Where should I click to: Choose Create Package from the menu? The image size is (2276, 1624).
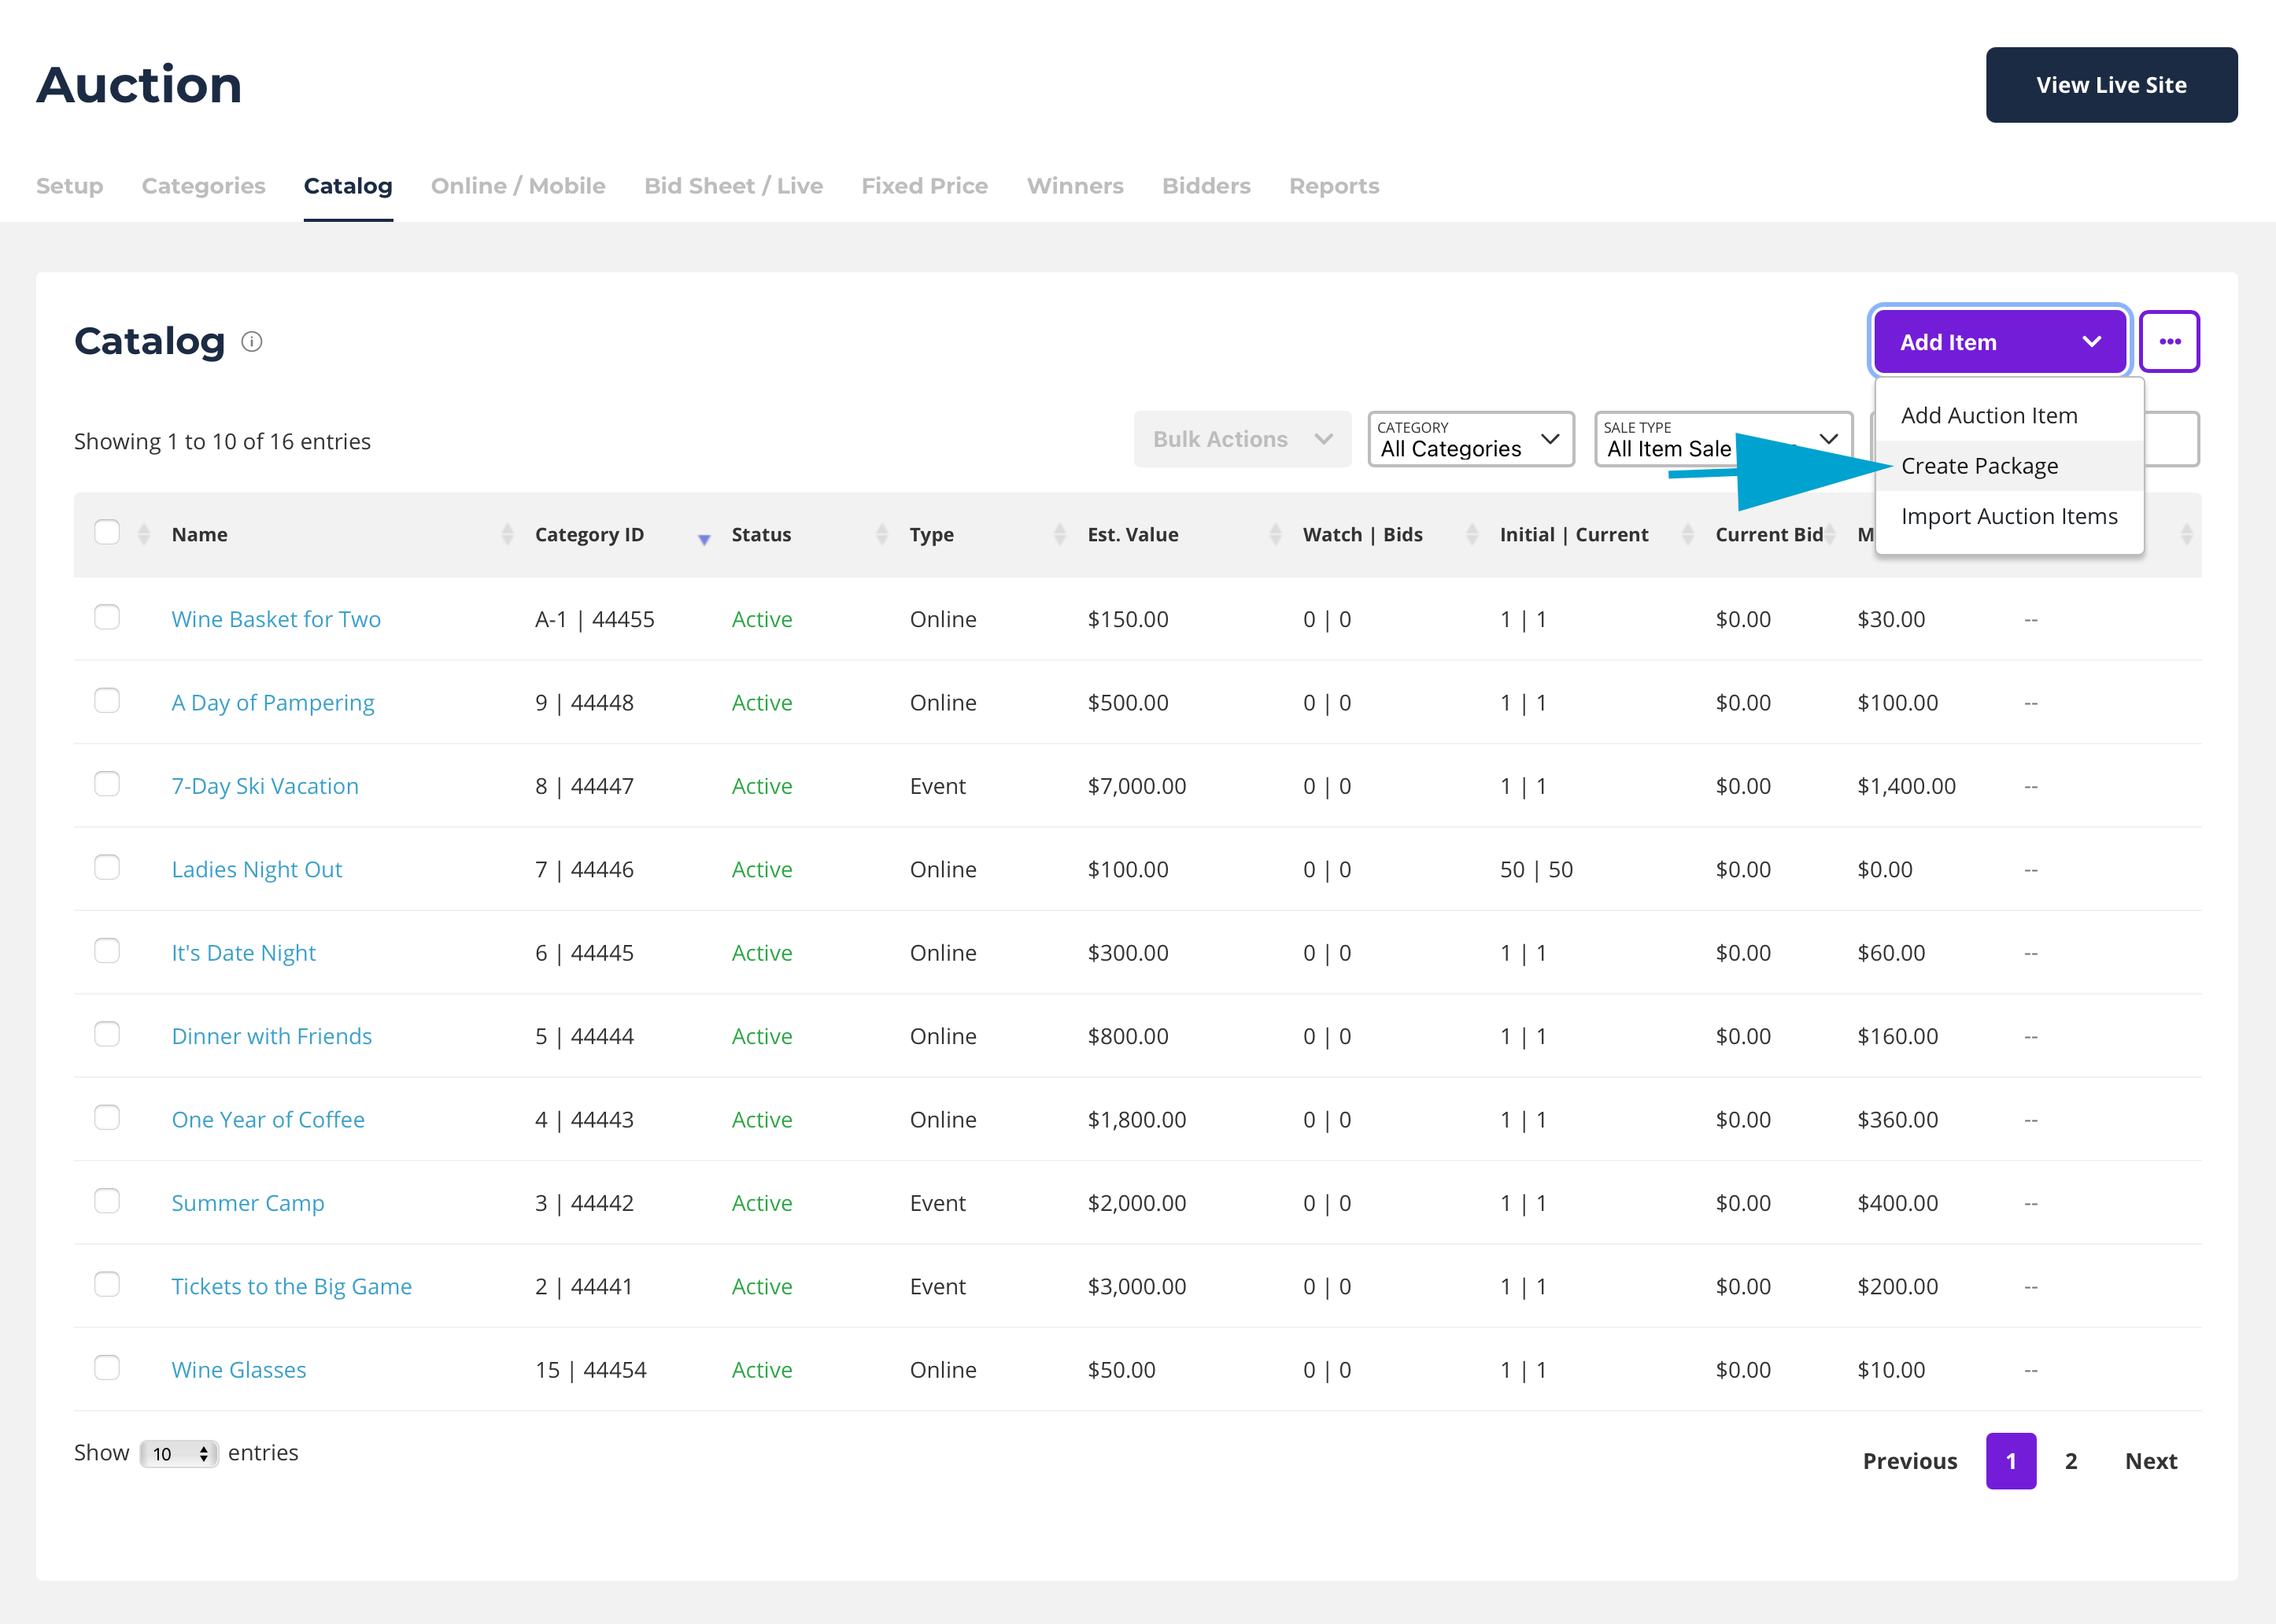pyautogui.click(x=1979, y=466)
